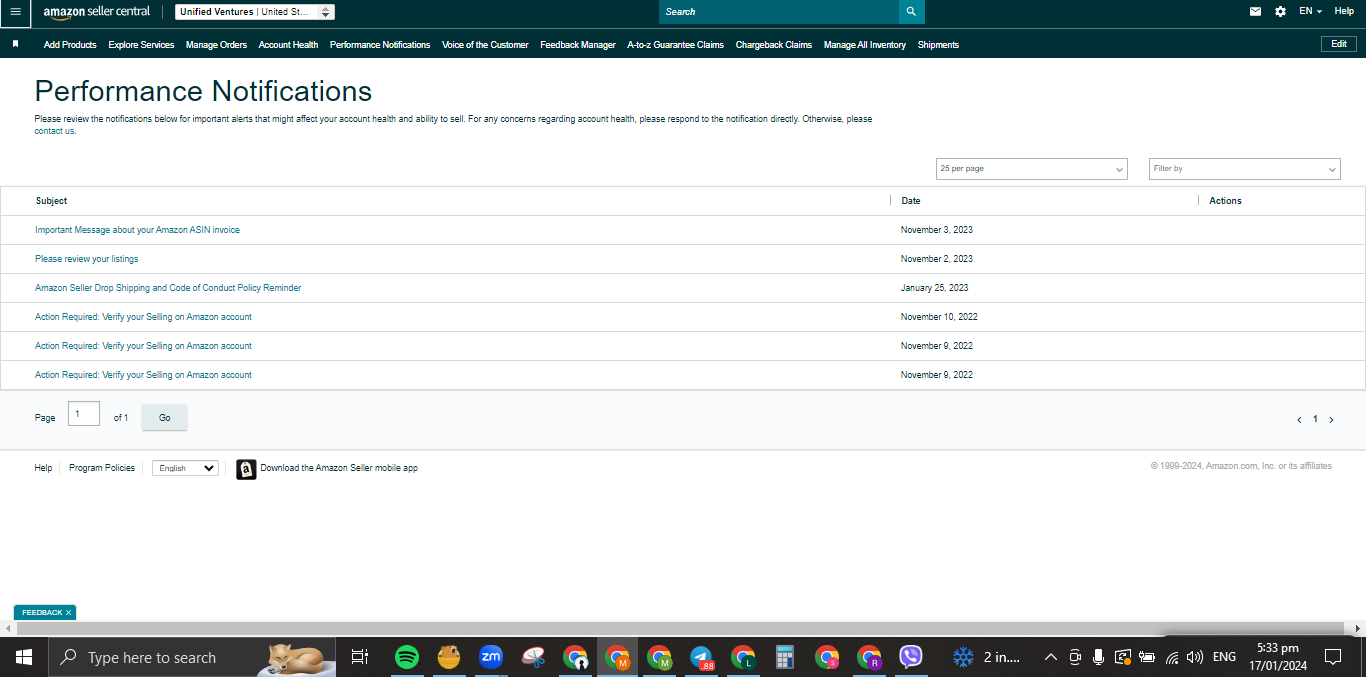Open Zoom from the taskbar
This screenshot has width=1366, height=677.
[490, 657]
